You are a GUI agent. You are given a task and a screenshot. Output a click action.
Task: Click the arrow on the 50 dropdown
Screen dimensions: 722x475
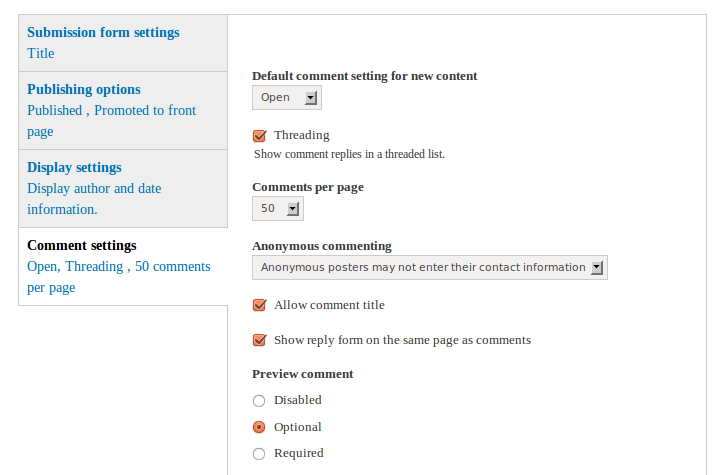click(x=293, y=208)
